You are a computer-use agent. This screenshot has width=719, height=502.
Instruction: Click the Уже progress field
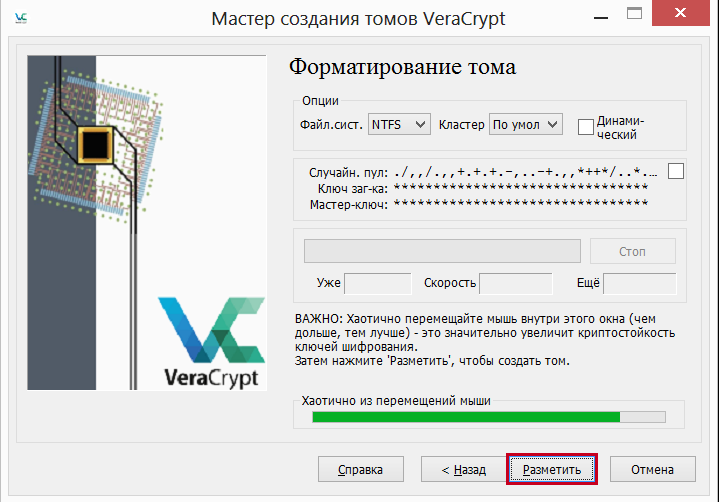point(377,283)
